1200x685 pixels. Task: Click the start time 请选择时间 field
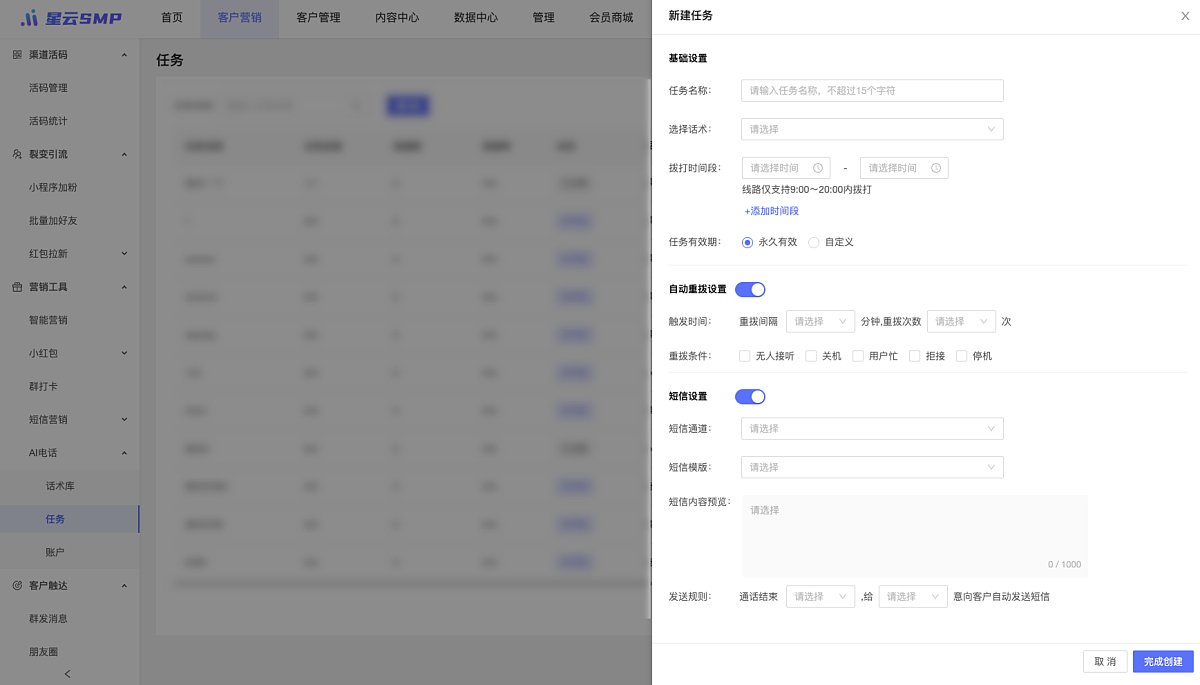click(x=786, y=168)
